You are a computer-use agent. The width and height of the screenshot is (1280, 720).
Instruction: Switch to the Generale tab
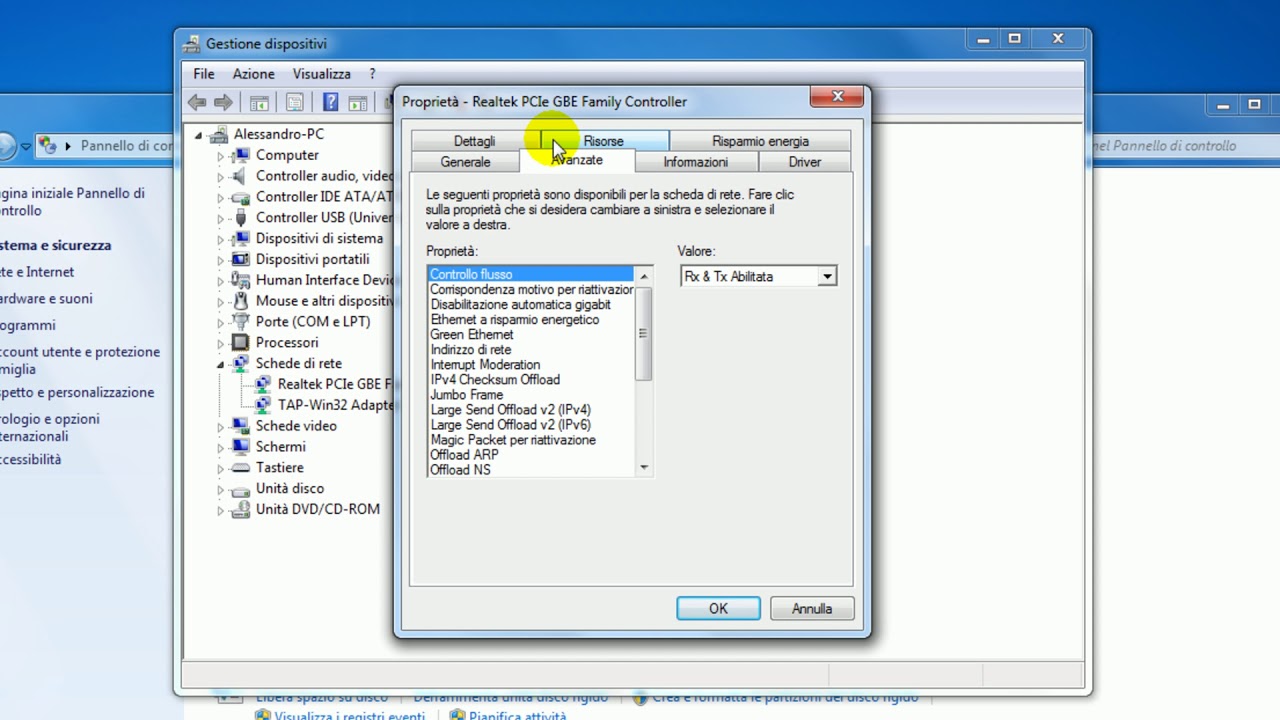[466, 162]
